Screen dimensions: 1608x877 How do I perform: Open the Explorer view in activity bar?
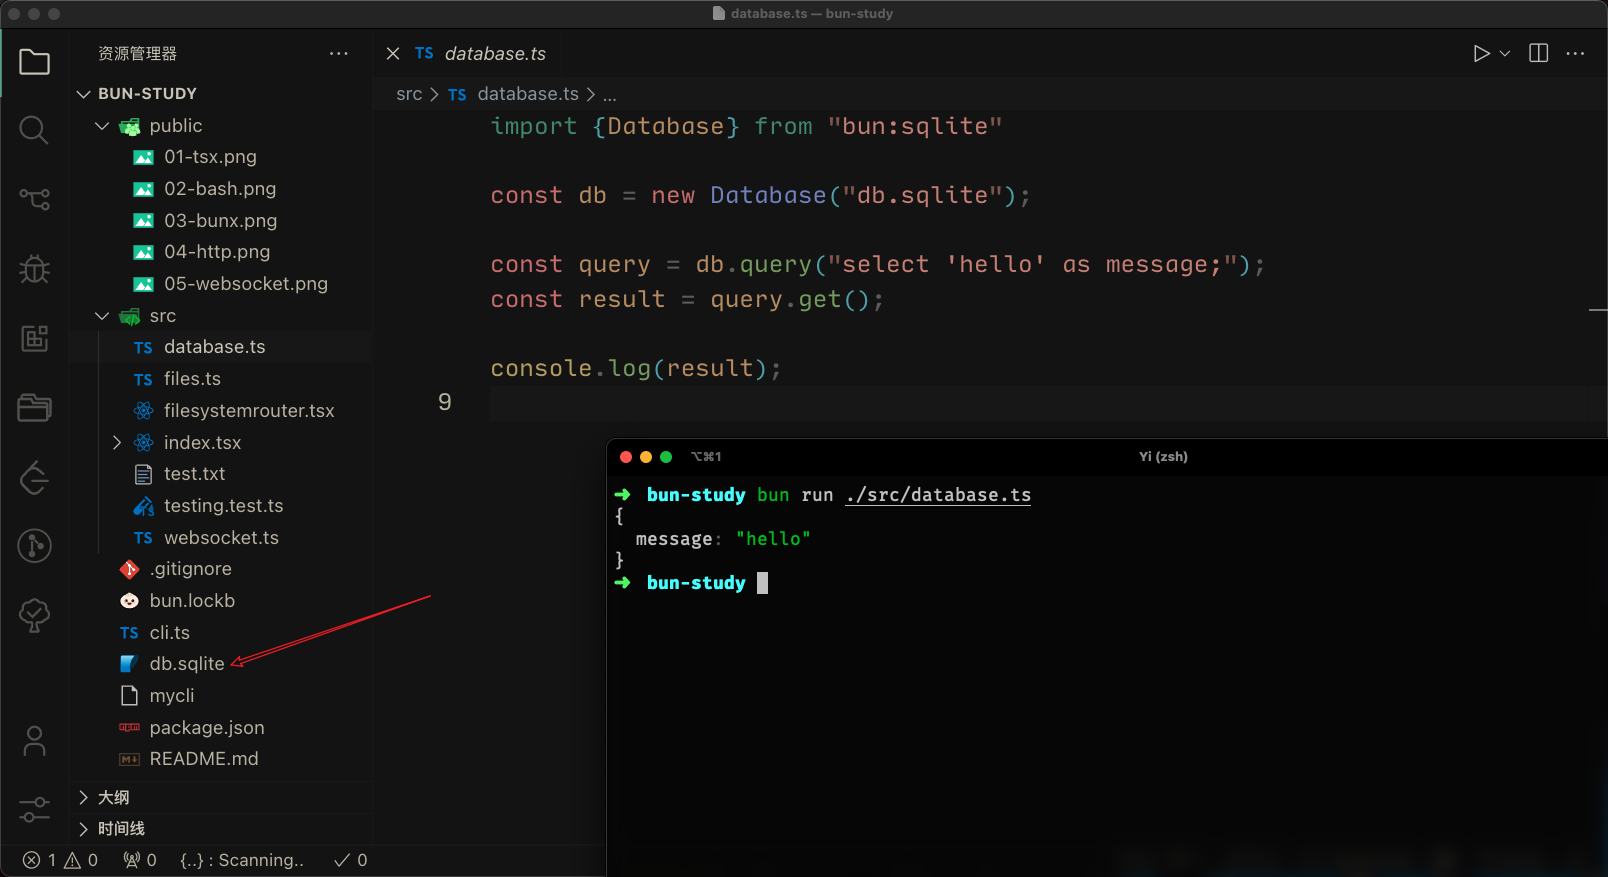[34, 62]
